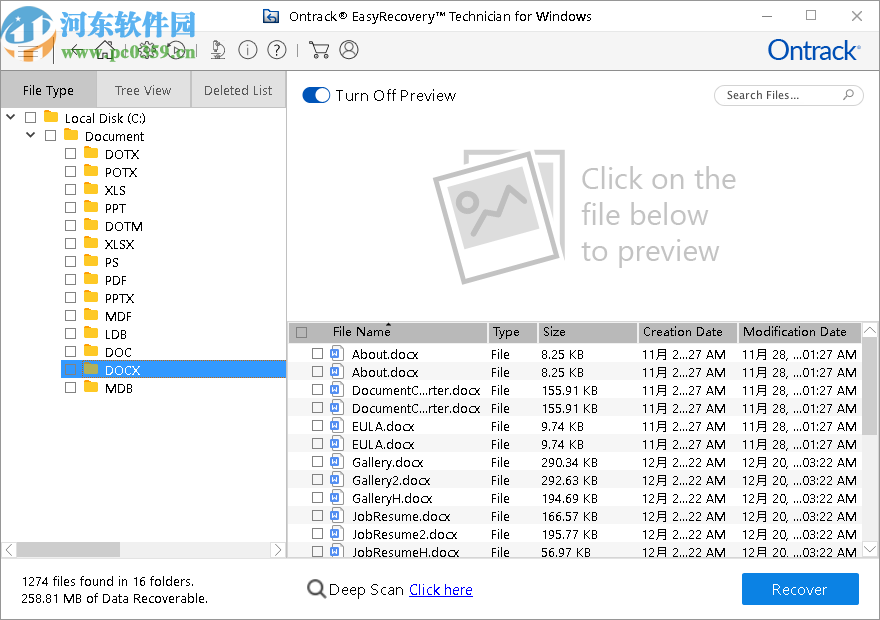Click here to start Deep Scan
Image resolution: width=880 pixels, height=620 pixels.
440,589
